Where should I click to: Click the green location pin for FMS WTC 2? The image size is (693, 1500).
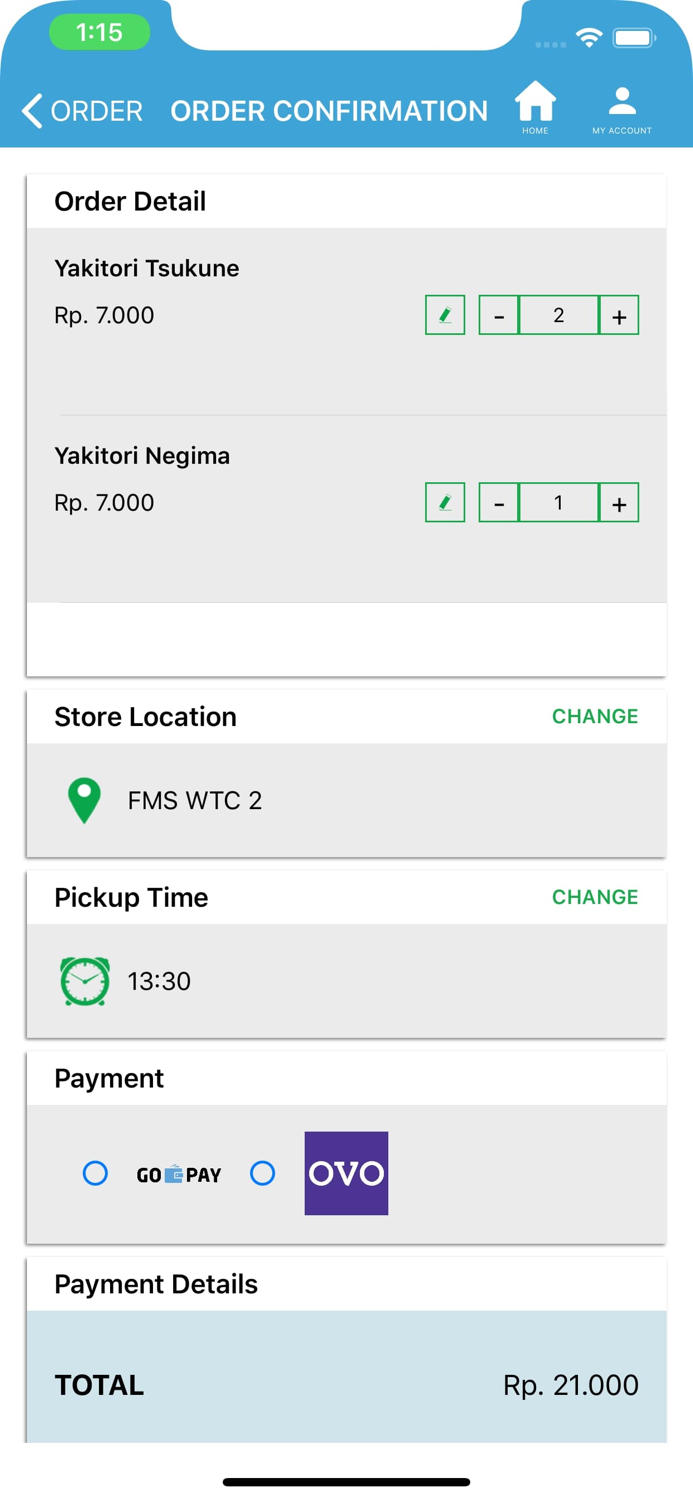84,799
